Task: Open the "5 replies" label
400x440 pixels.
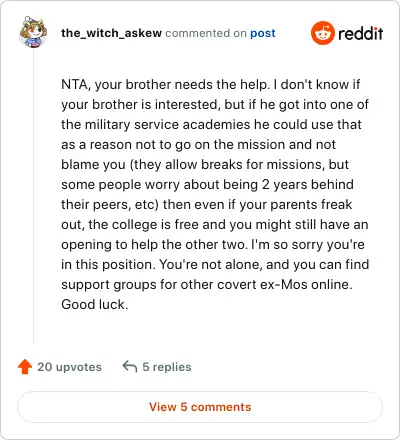Action: (x=167, y=367)
